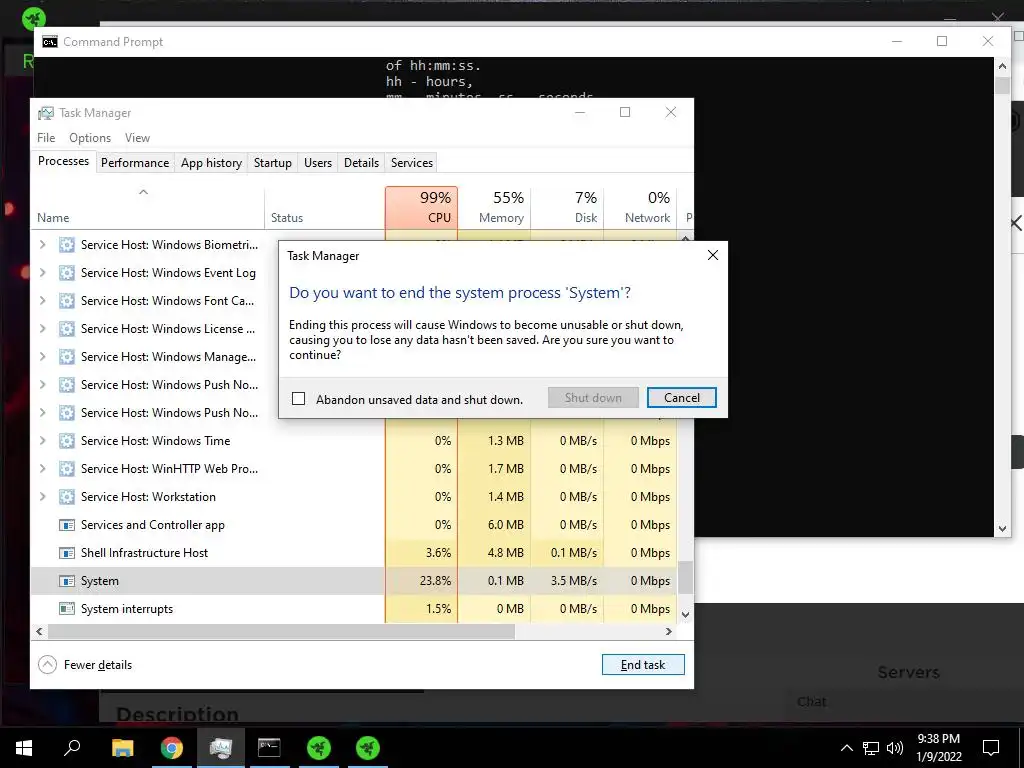
Task: Sort by the Disk column header
Action: (568, 208)
